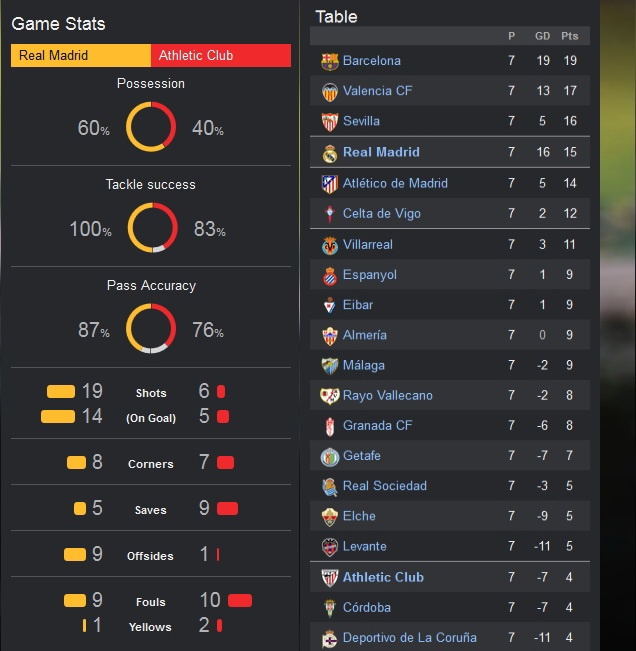Sort table by Pts column header
Screen dimensions: 636x651
click(x=570, y=36)
